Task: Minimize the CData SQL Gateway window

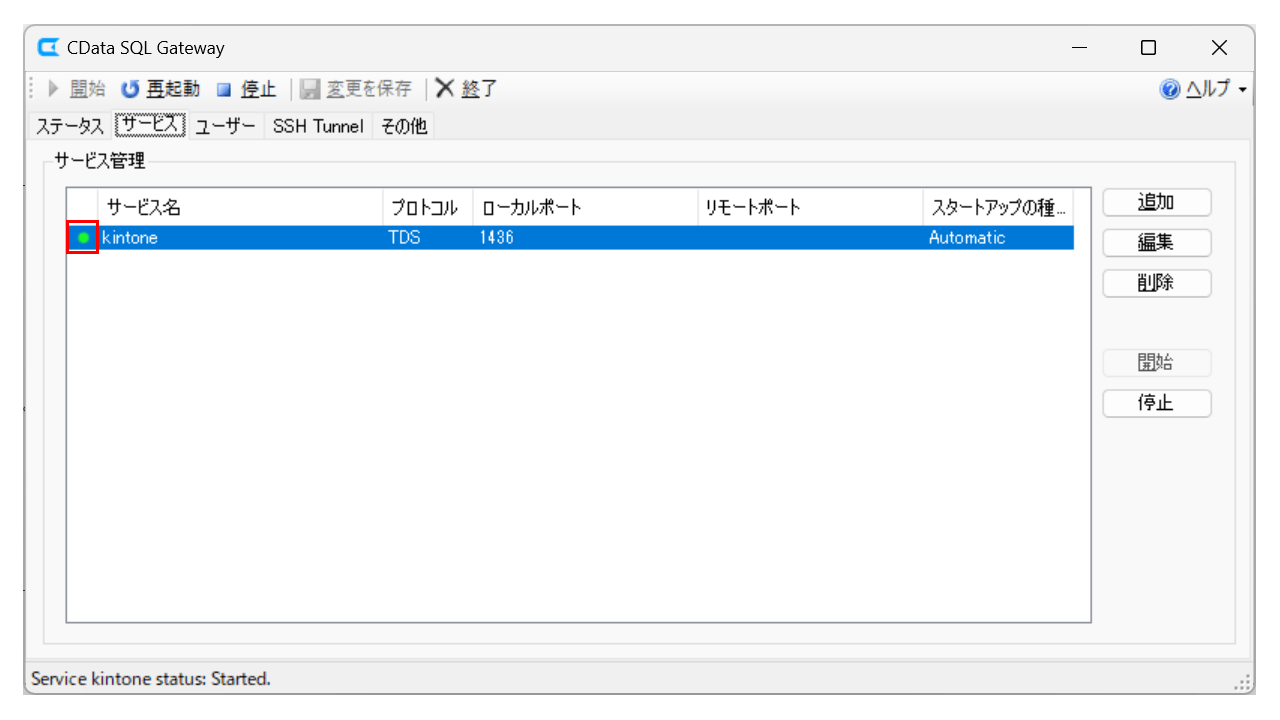Action: 1080,48
